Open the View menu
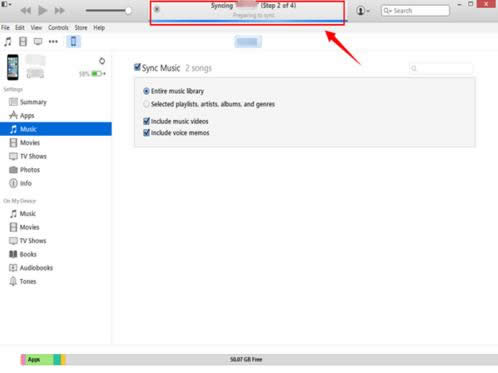 pos(36,28)
